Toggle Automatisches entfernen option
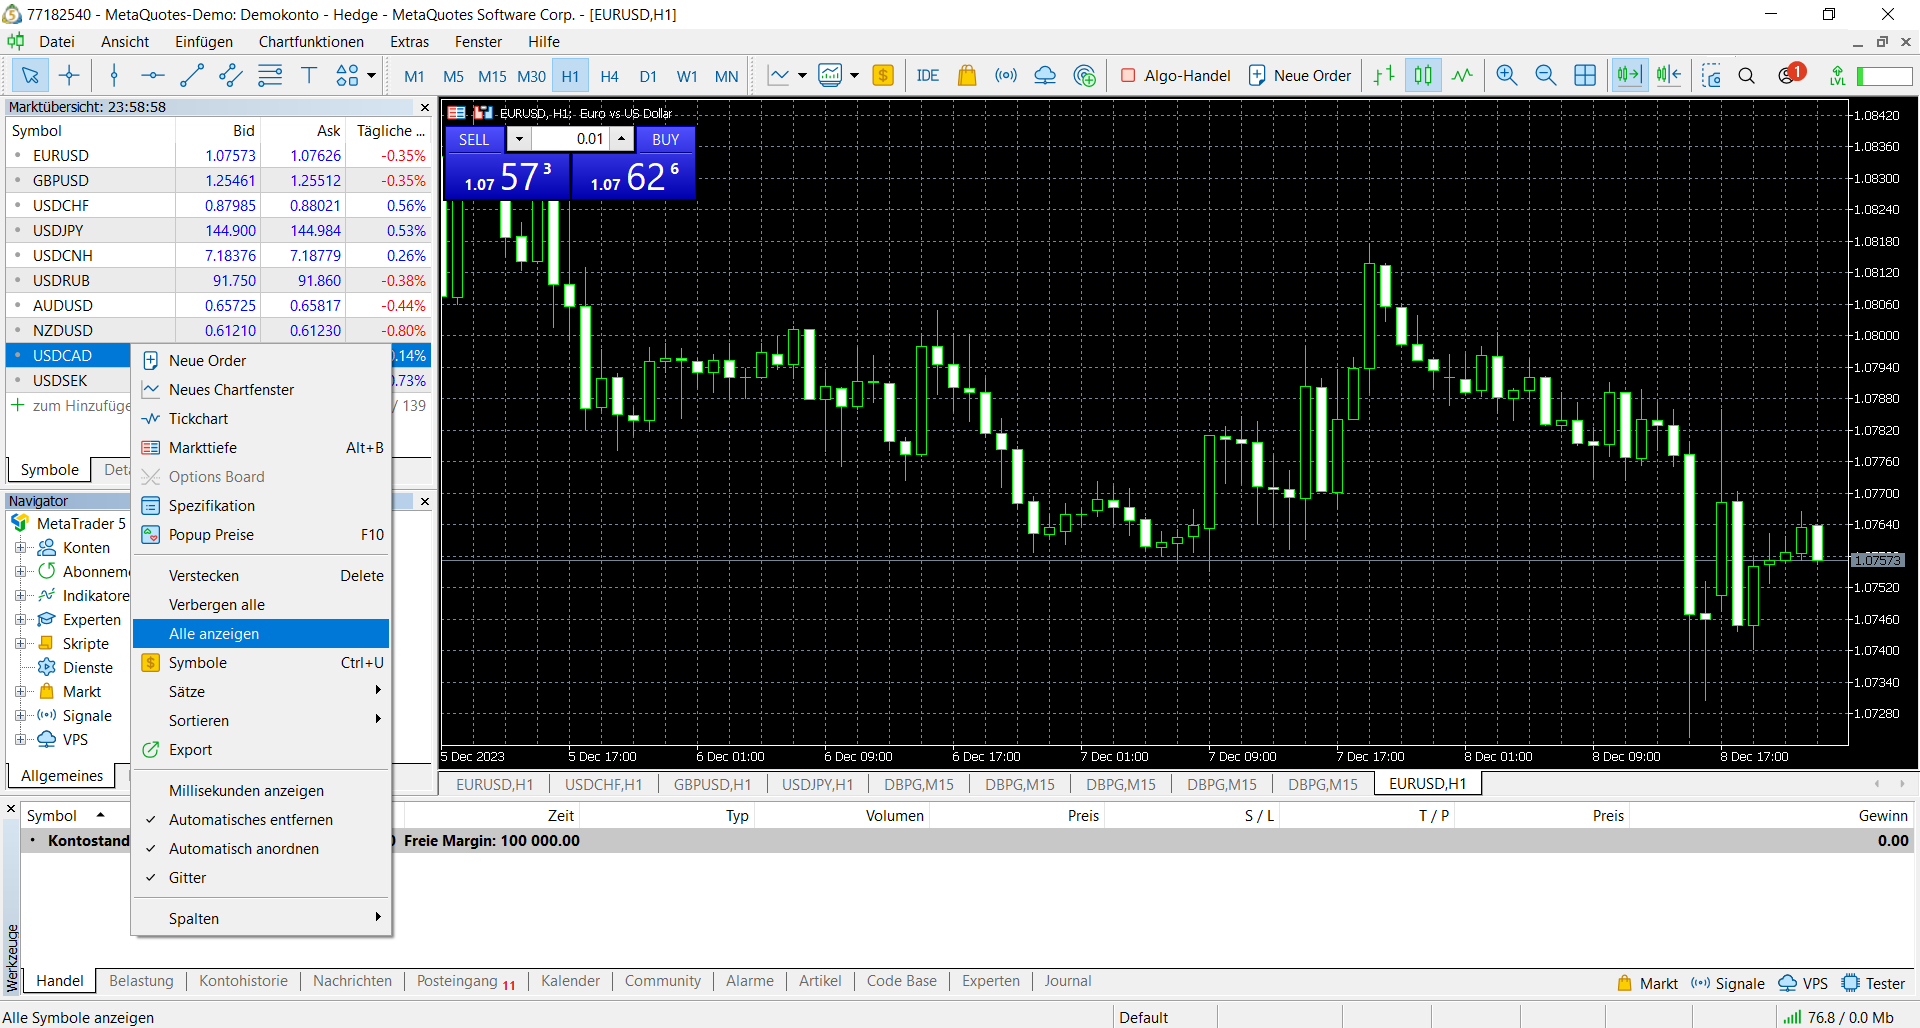This screenshot has width=1920, height=1028. (x=251, y=820)
